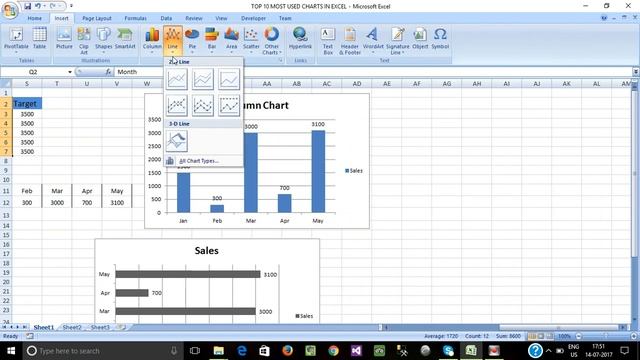Switch to the Team tab
The width and height of the screenshot is (640, 360).
point(285,18)
